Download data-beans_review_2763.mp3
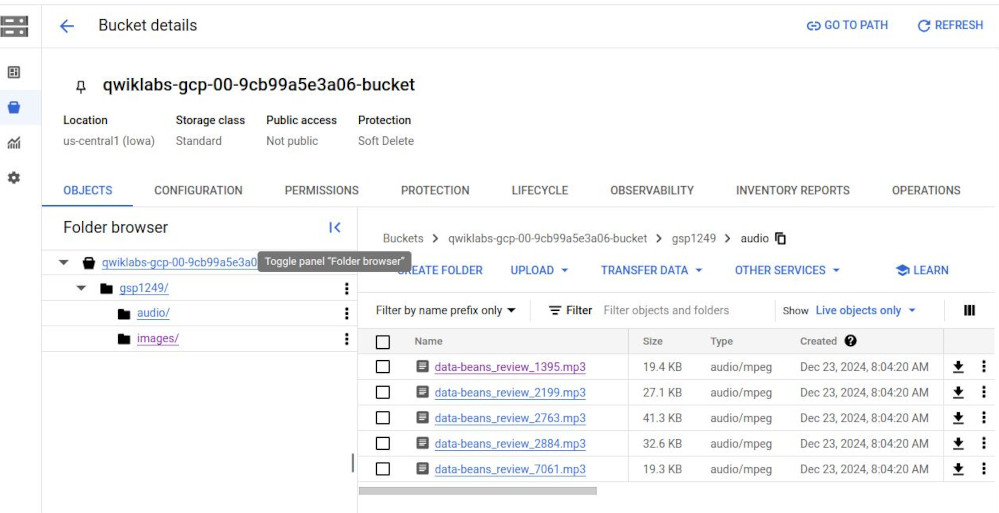Screen dimensions: 999x513 pyautogui.click(x=958, y=417)
